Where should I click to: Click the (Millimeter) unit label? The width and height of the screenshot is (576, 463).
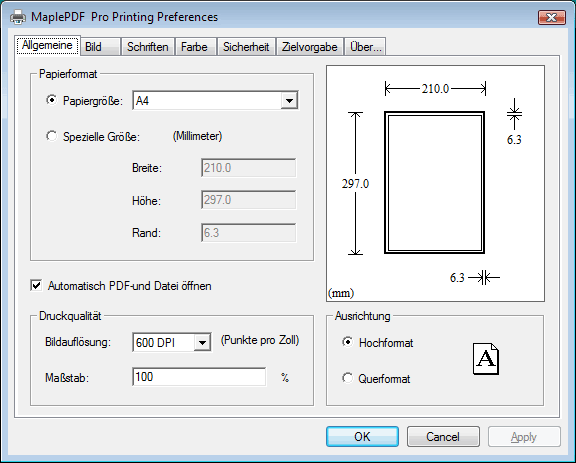click(197, 136)
